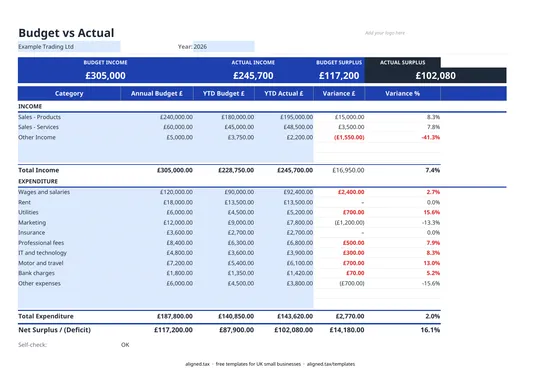Select the 'YTD Actual £' column header

[x=284, y=93]
